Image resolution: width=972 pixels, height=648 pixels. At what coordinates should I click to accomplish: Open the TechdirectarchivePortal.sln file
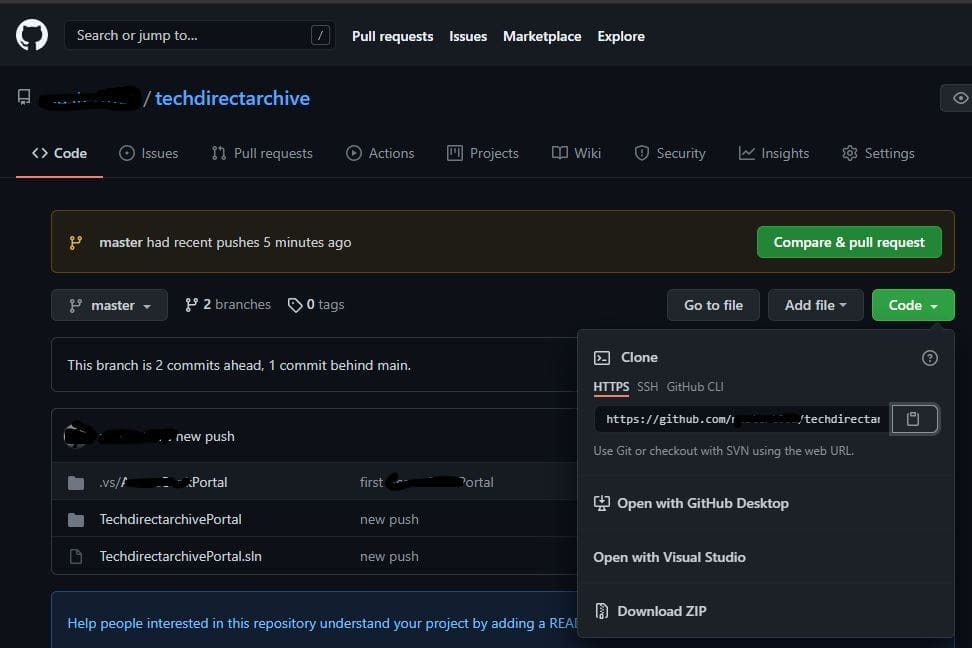180,556
